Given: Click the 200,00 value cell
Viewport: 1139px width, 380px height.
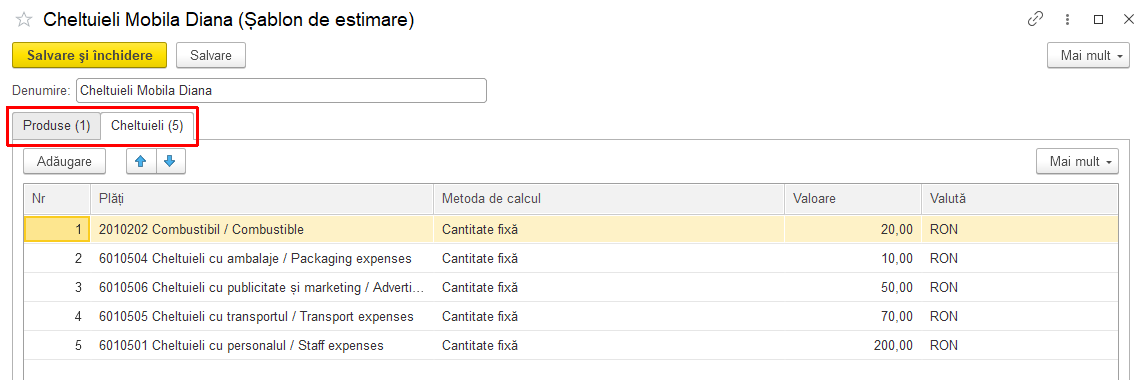Looking at the screenshot, I should [x=853, y=346].
